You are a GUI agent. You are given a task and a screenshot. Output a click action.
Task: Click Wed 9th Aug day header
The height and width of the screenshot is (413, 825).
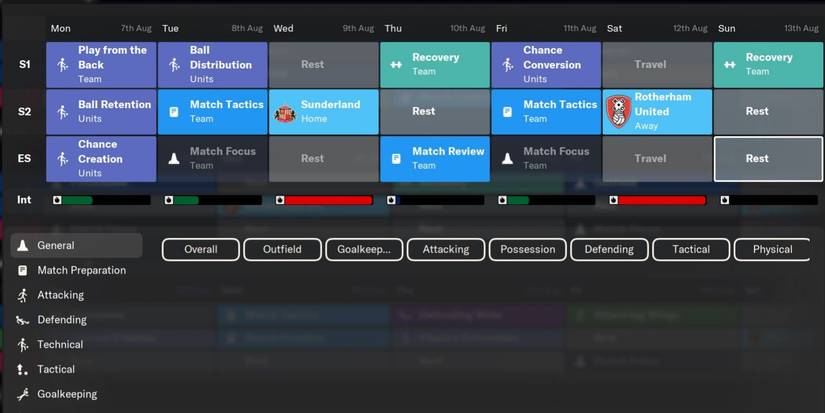click(x=324, y=28)
